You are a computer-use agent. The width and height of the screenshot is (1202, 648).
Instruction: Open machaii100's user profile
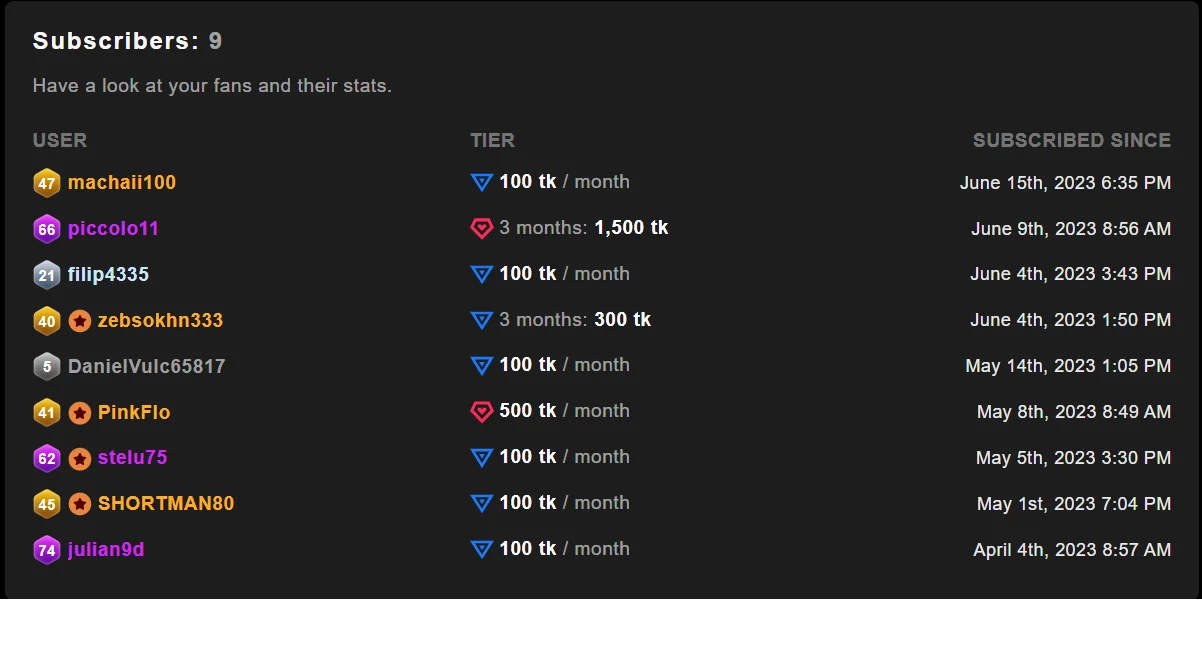[x=122, y=183]
